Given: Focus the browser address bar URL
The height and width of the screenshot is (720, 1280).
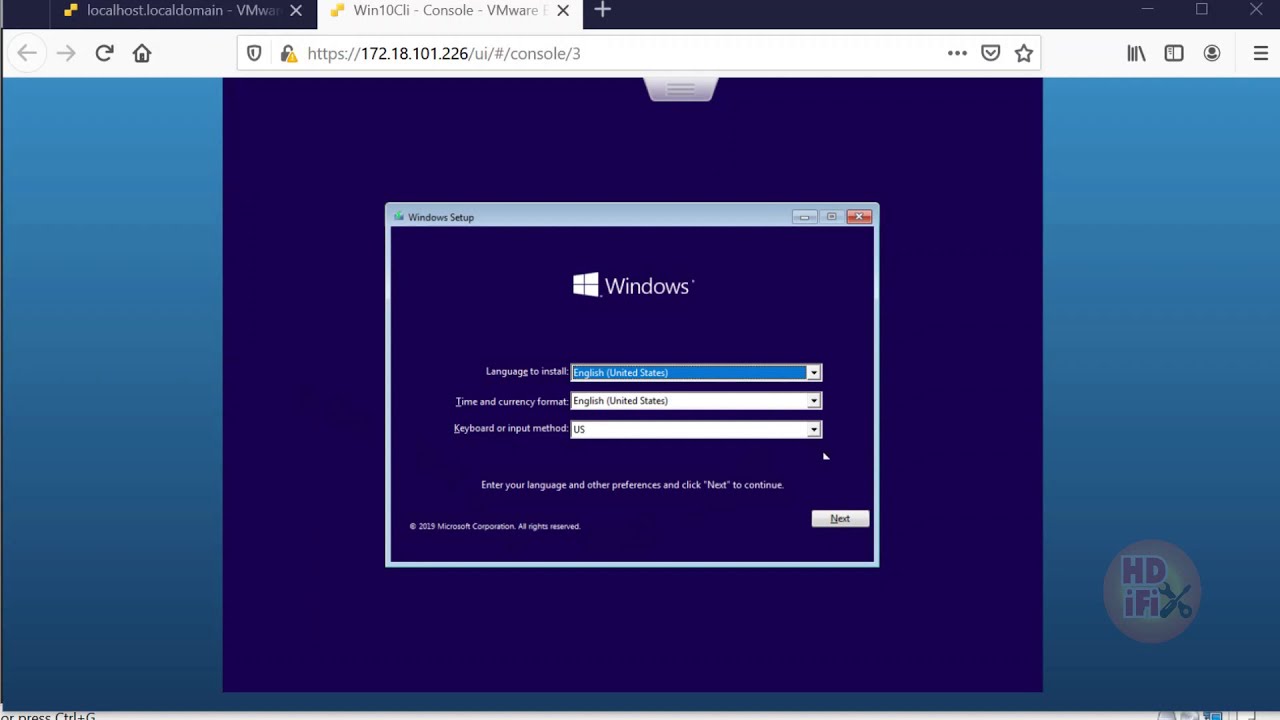Looking at the screenshot, I should pos(444,54).
